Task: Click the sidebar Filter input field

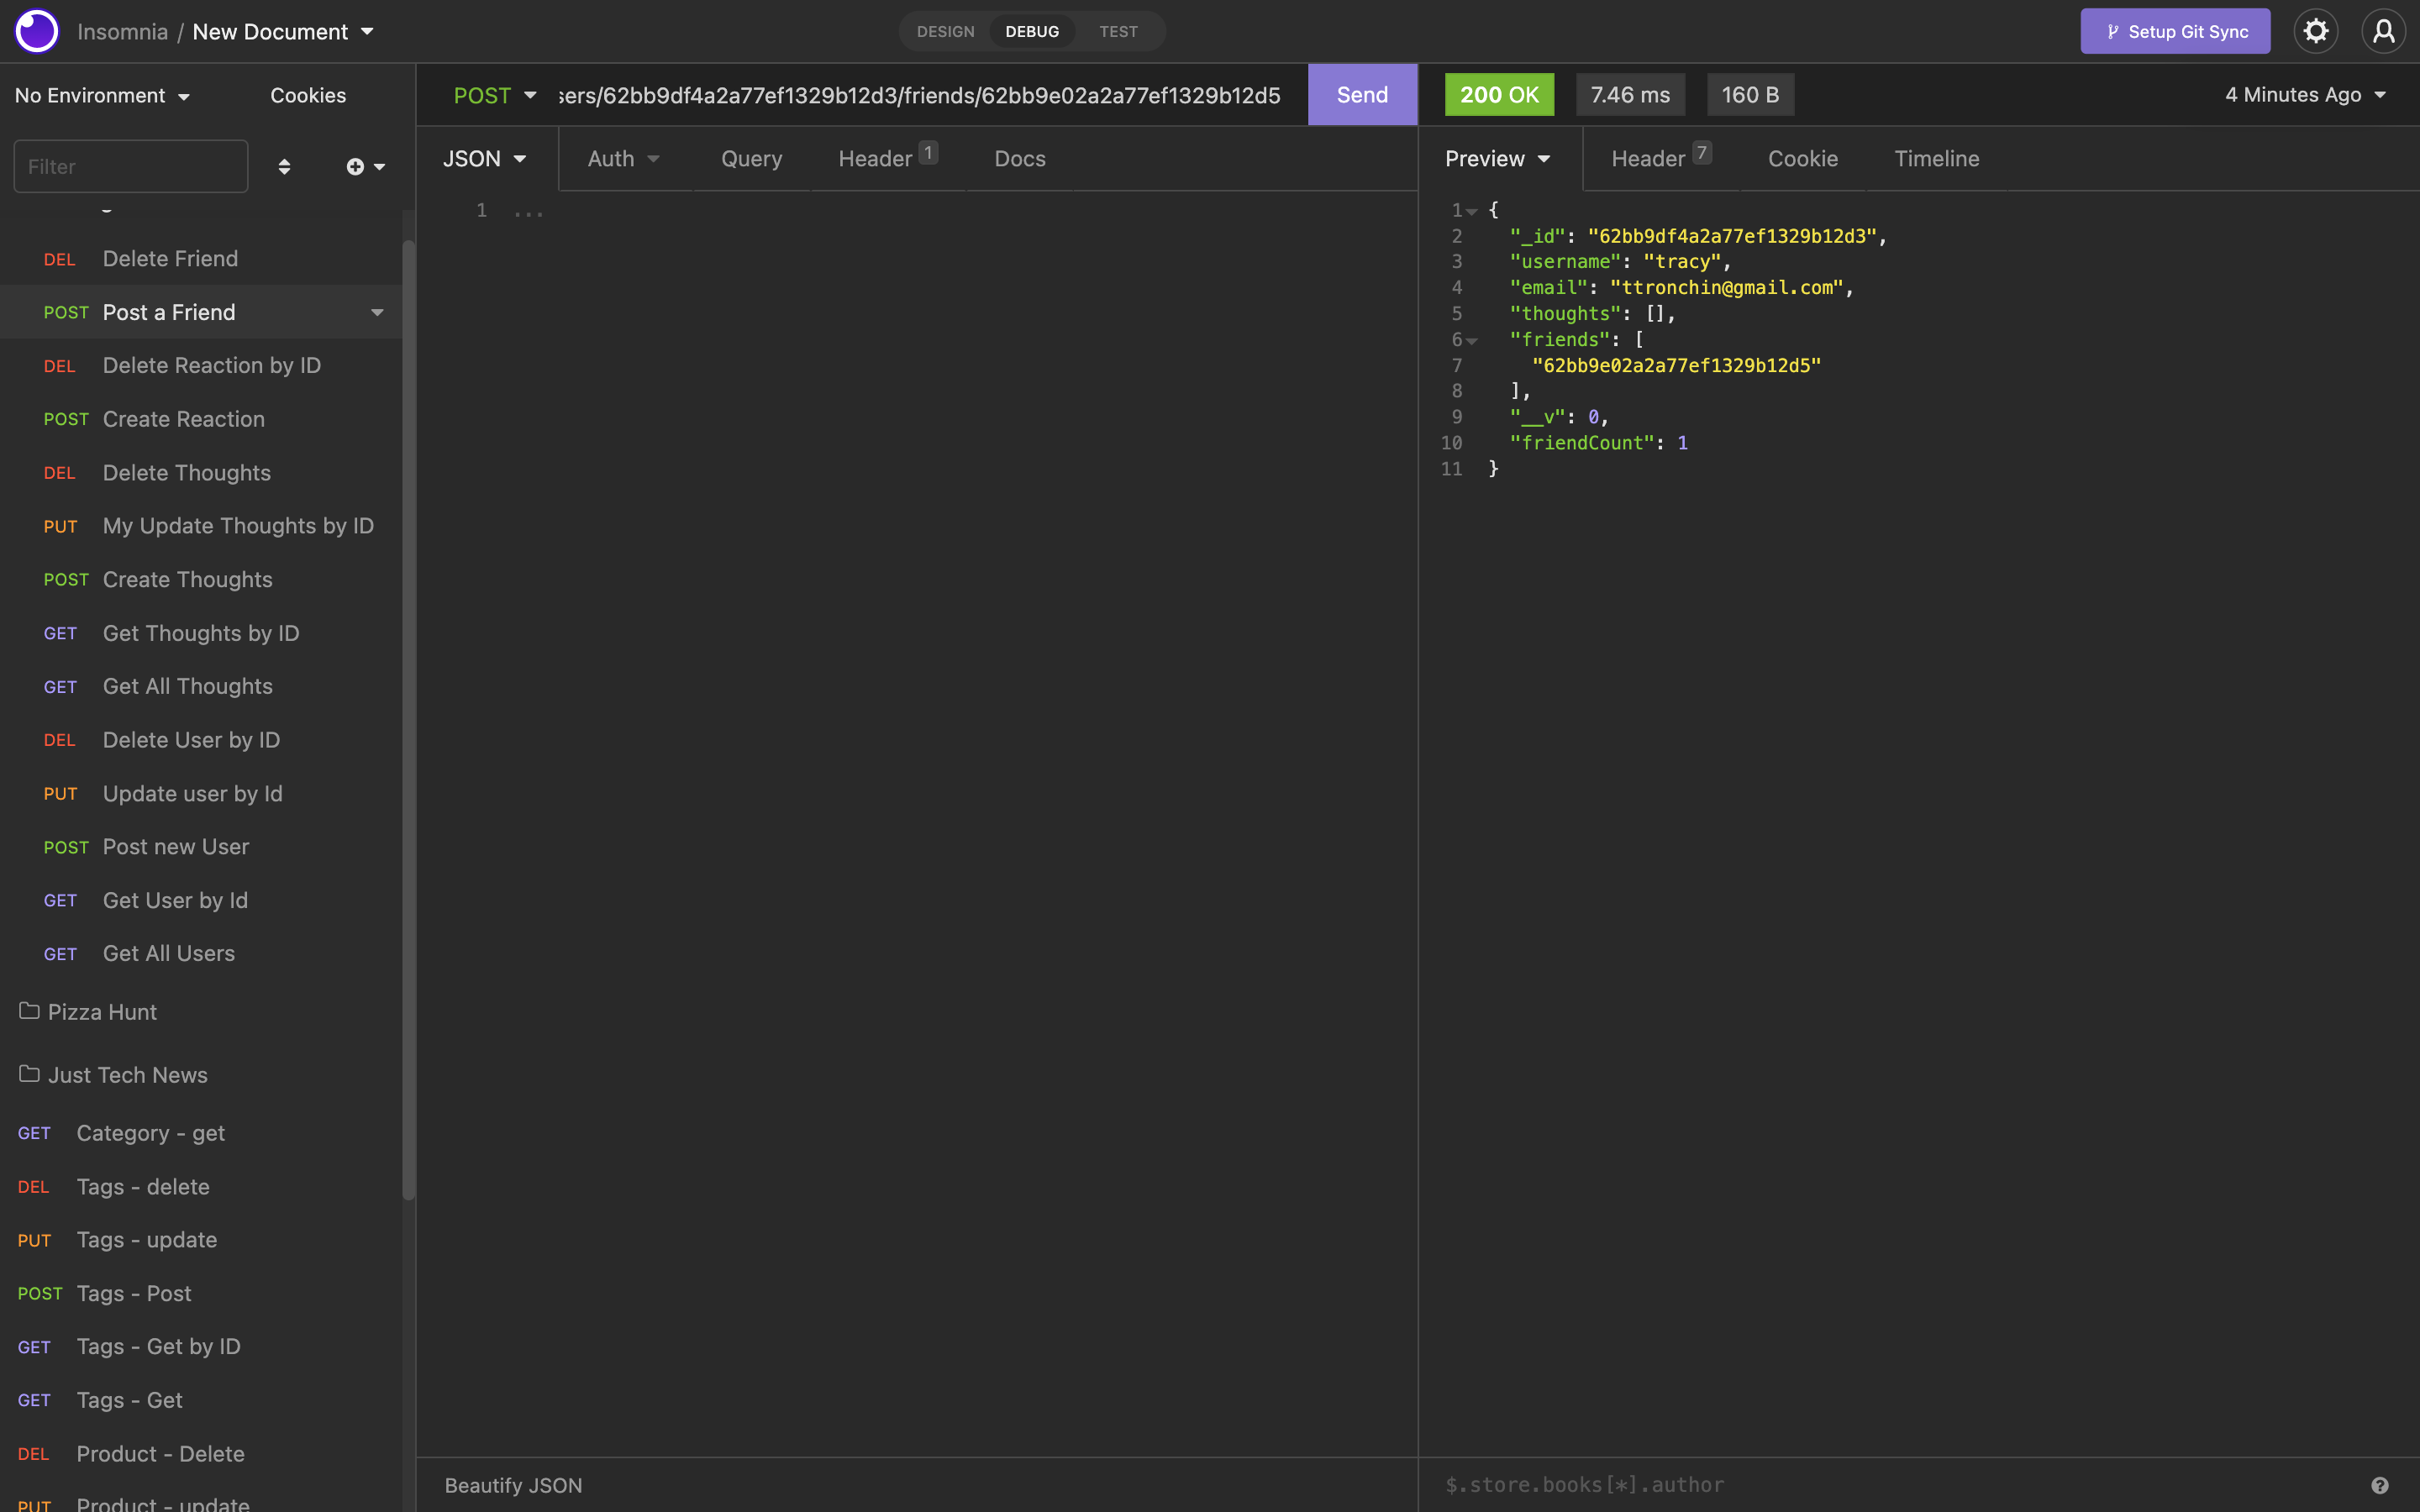Action: pos(130,166)
